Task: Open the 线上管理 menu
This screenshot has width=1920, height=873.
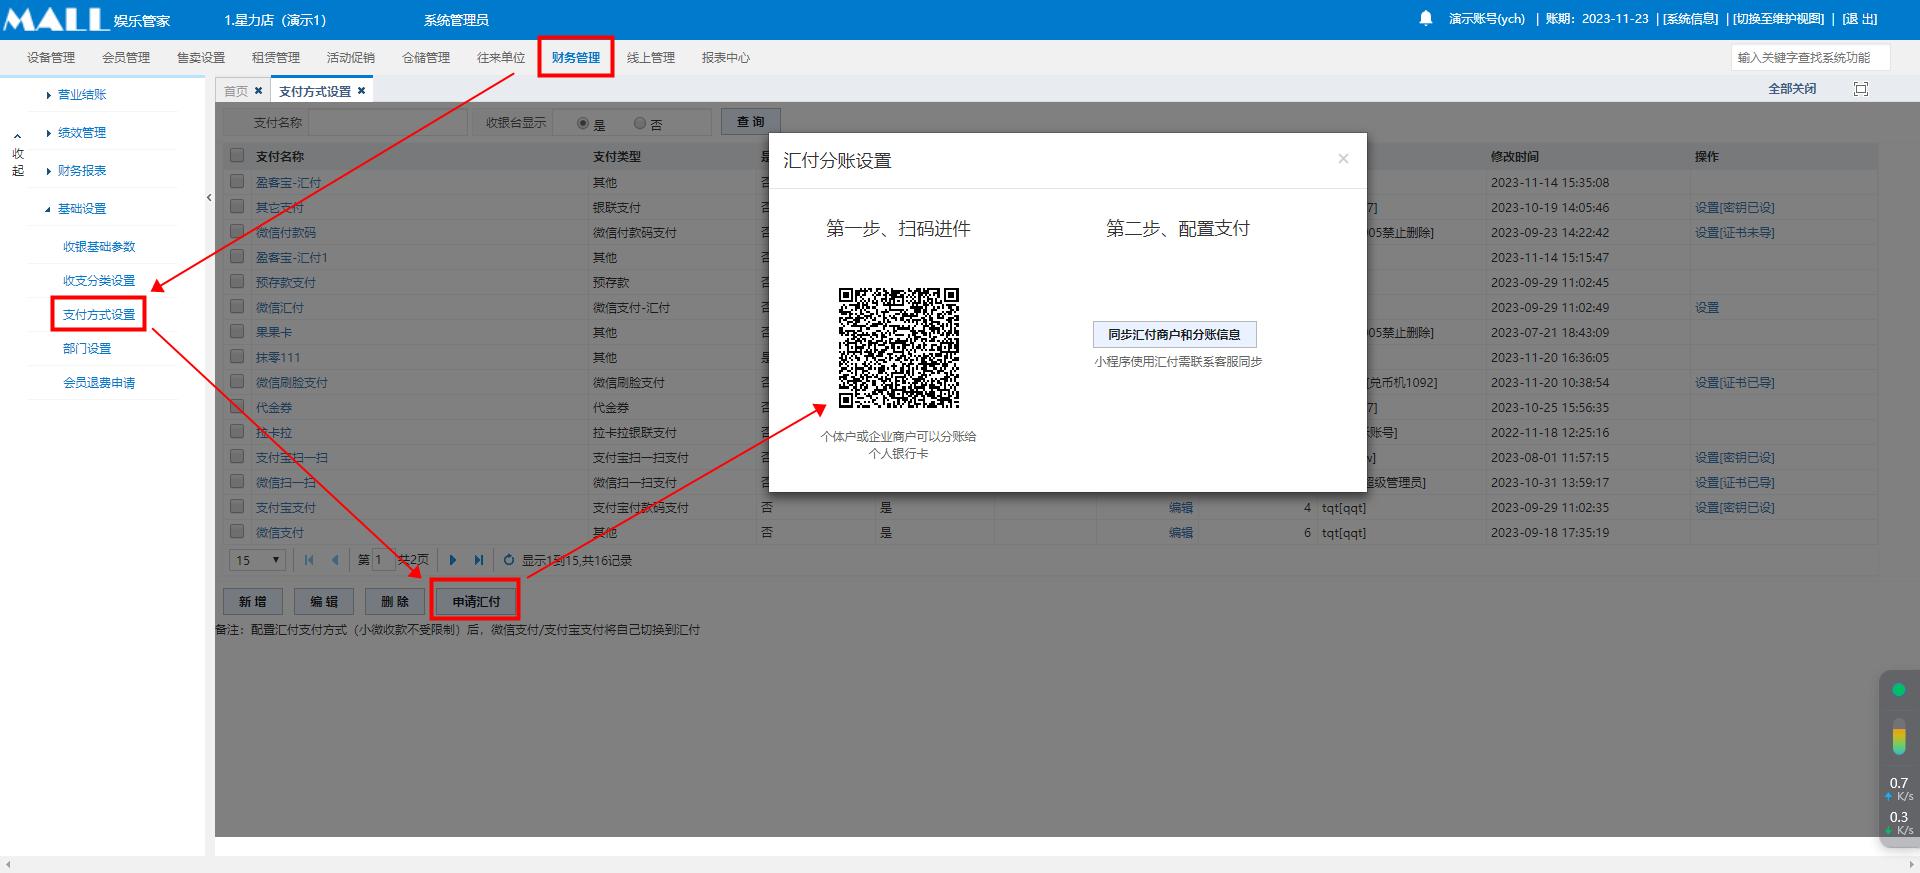Action: (x=651, y=58)
